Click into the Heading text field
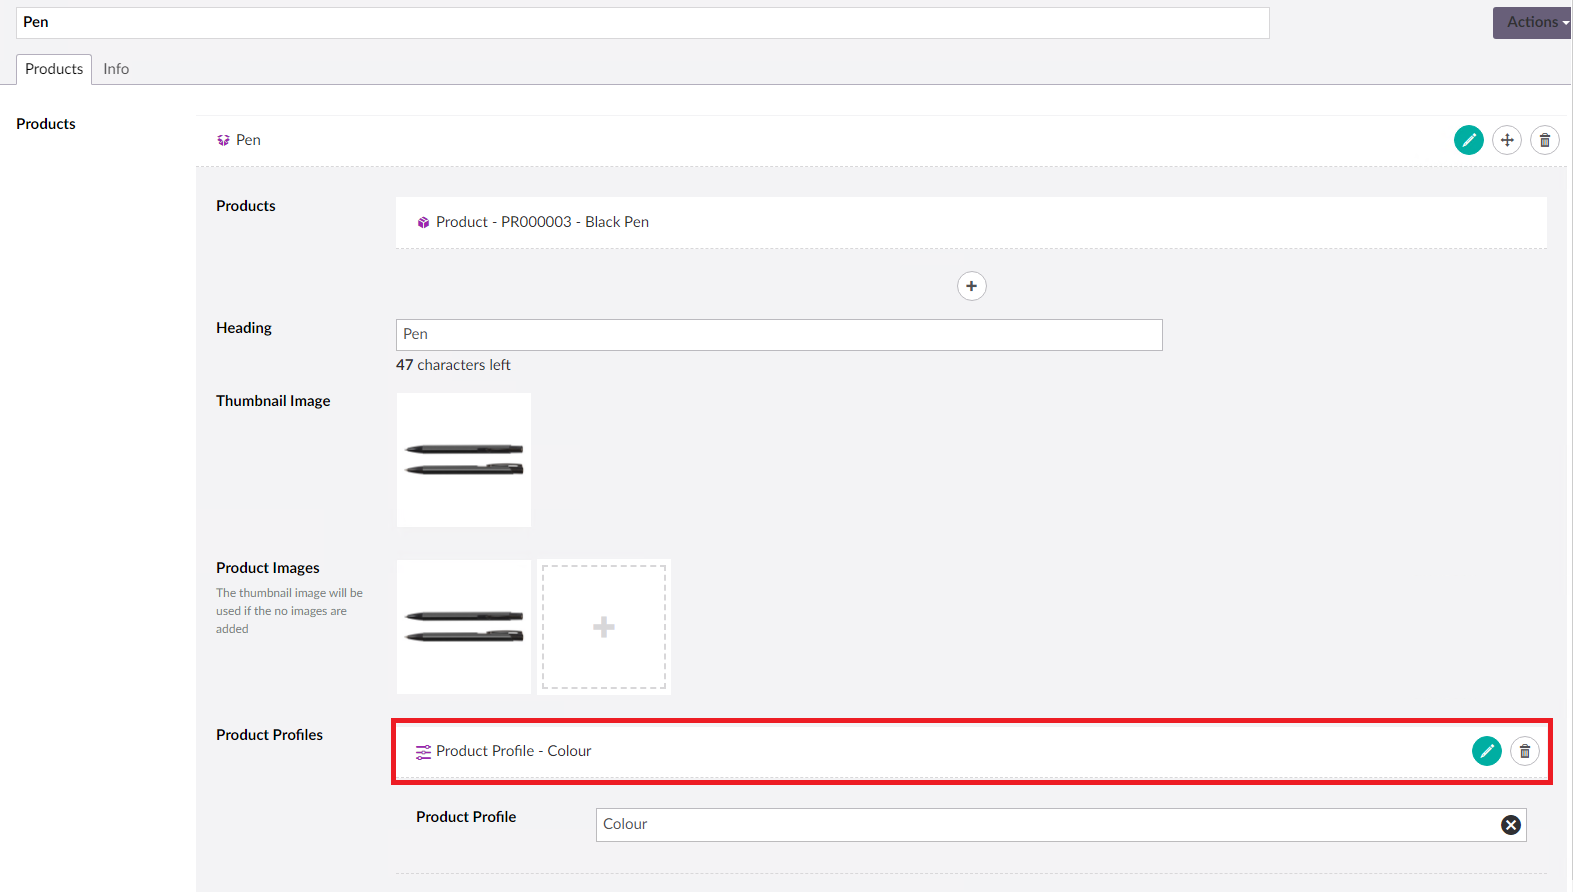The height and width of the screenshot is (892, 1573). coord(778,335)
